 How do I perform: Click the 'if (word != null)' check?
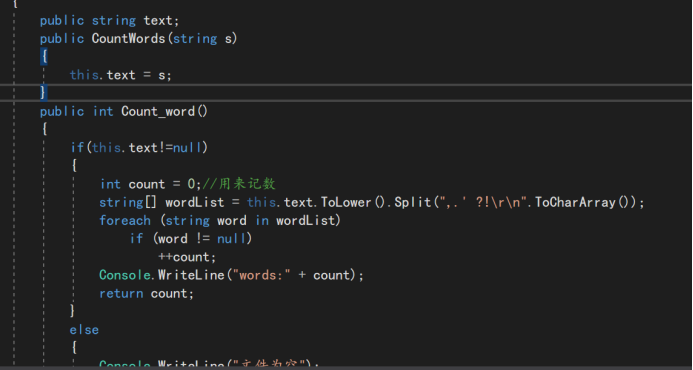coord(190,239)
